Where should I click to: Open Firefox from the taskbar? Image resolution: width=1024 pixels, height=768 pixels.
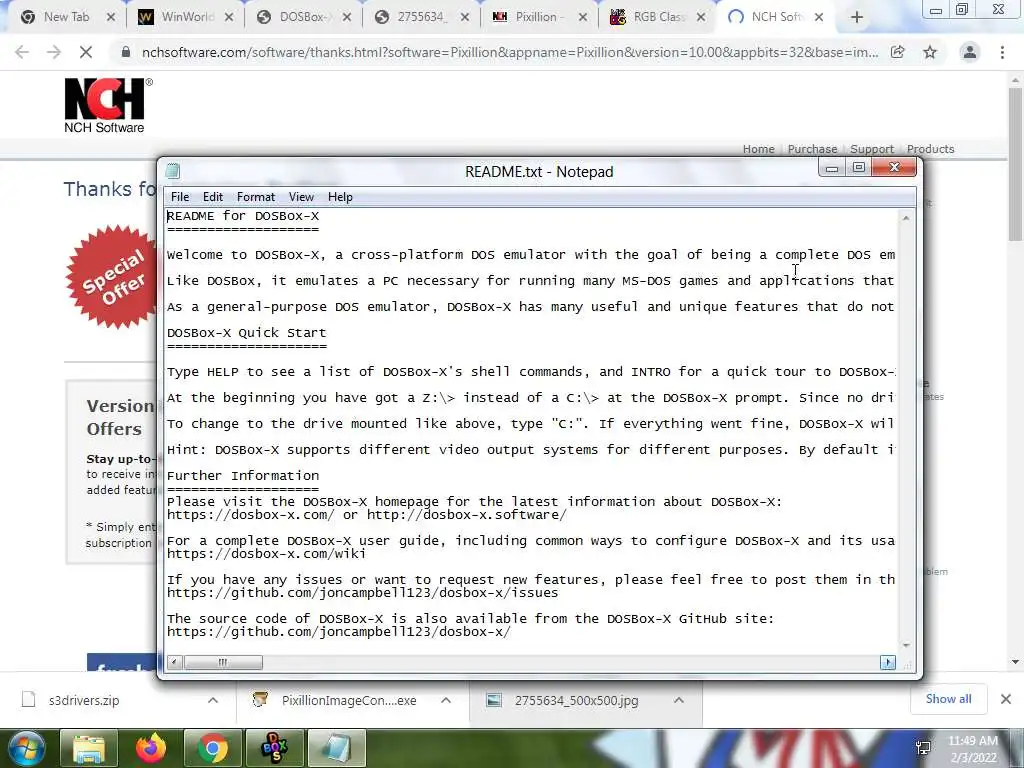150,748
